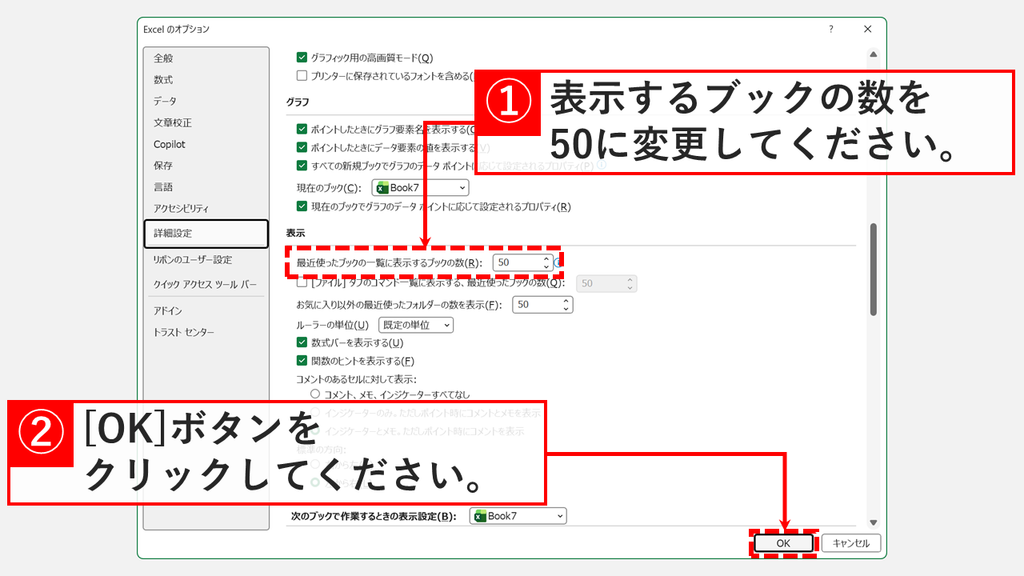Open ルーラーの単位 dropdown
The height and width of the screenshot is (576, 1024).
click(x=416, y=325)
